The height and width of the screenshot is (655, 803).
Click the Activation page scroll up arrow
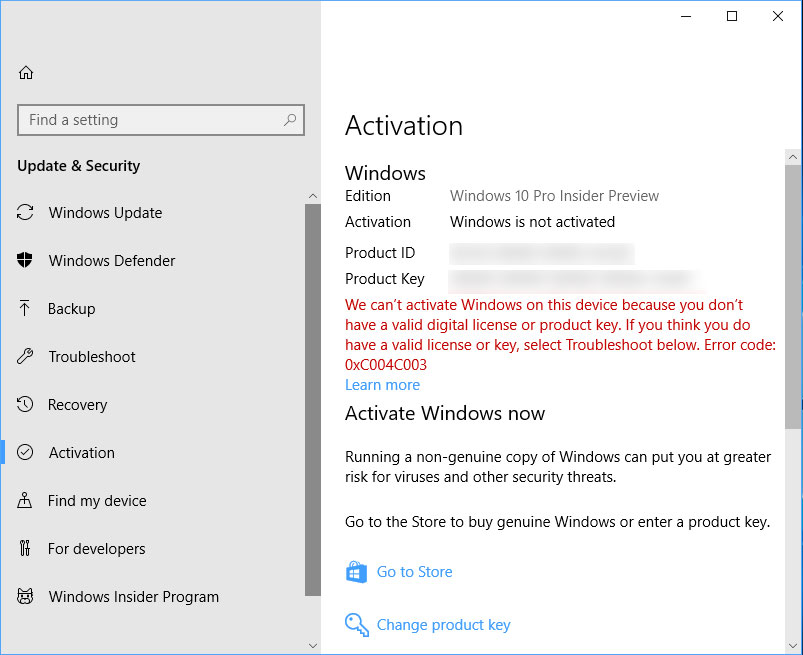793,157
